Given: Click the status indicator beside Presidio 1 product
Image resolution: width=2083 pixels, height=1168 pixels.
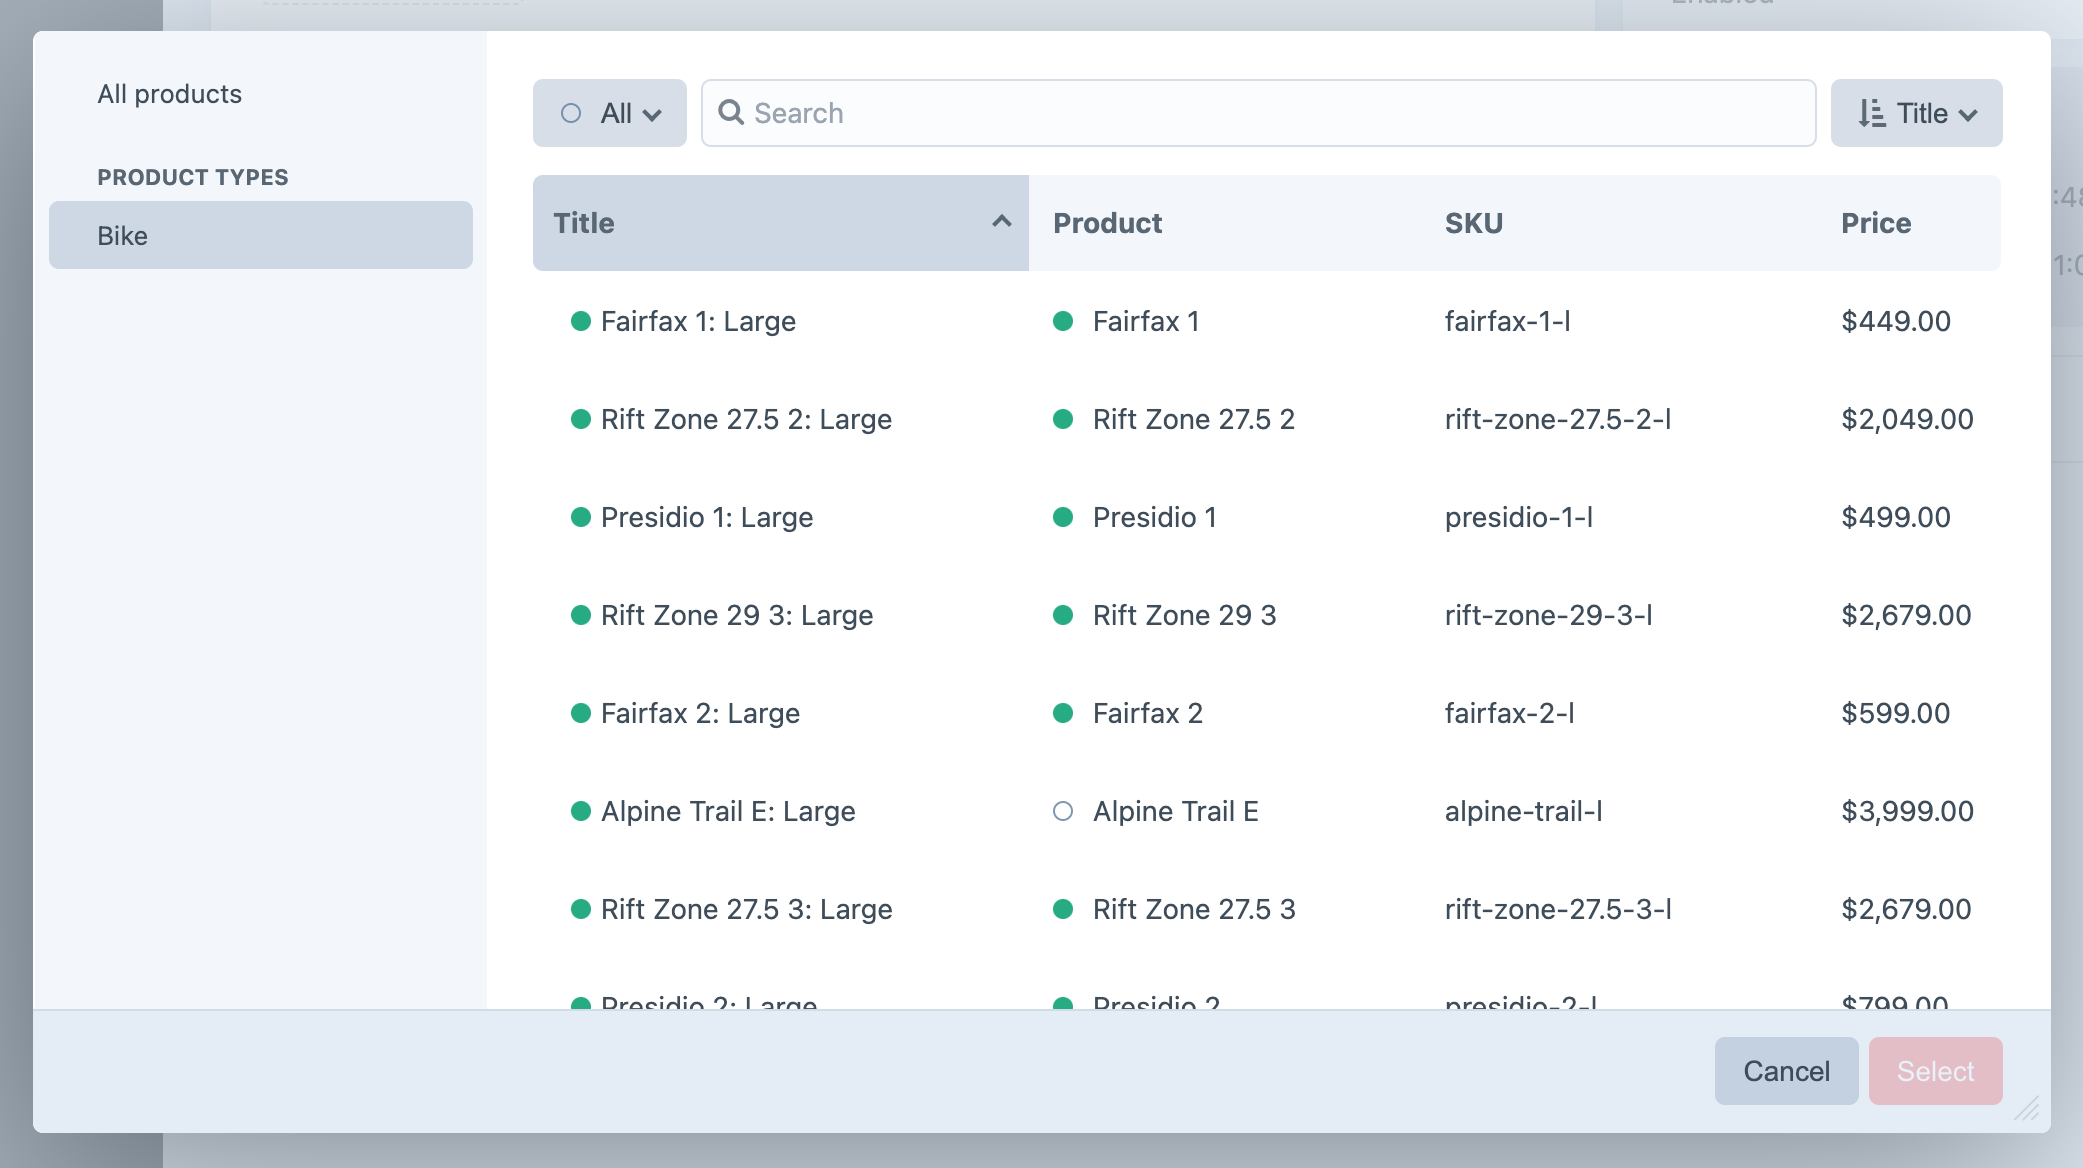Looking at the screenshot, I should pyautogui.click(x=1063, y=517).
